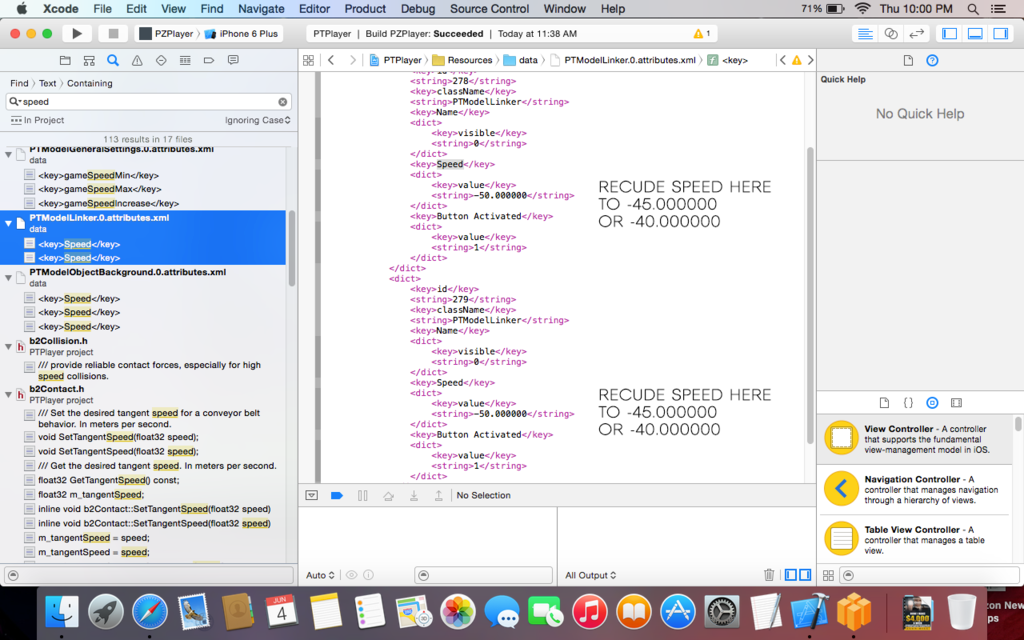Toggle the Debug area visibility
Screen dimensions: 1024x640
pos(975,33)
